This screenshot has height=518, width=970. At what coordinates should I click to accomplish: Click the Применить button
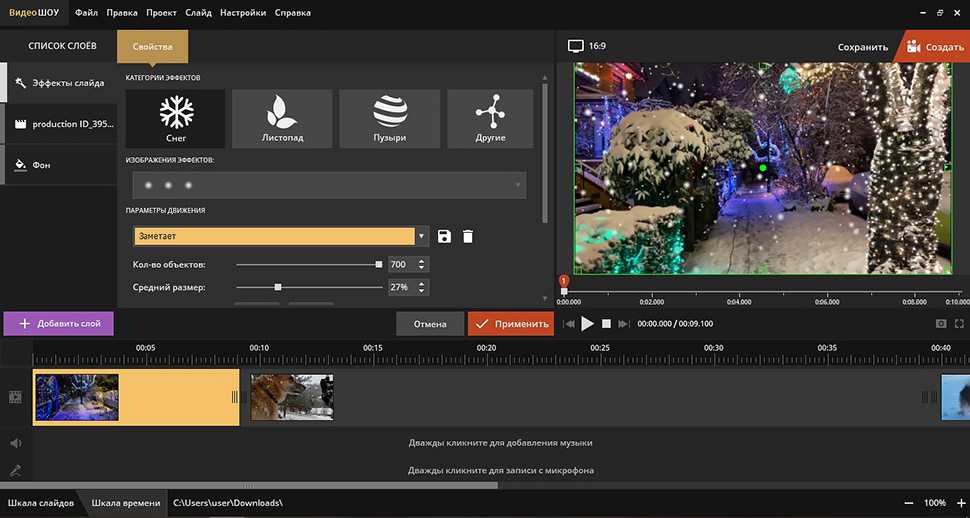pos(511,324)
